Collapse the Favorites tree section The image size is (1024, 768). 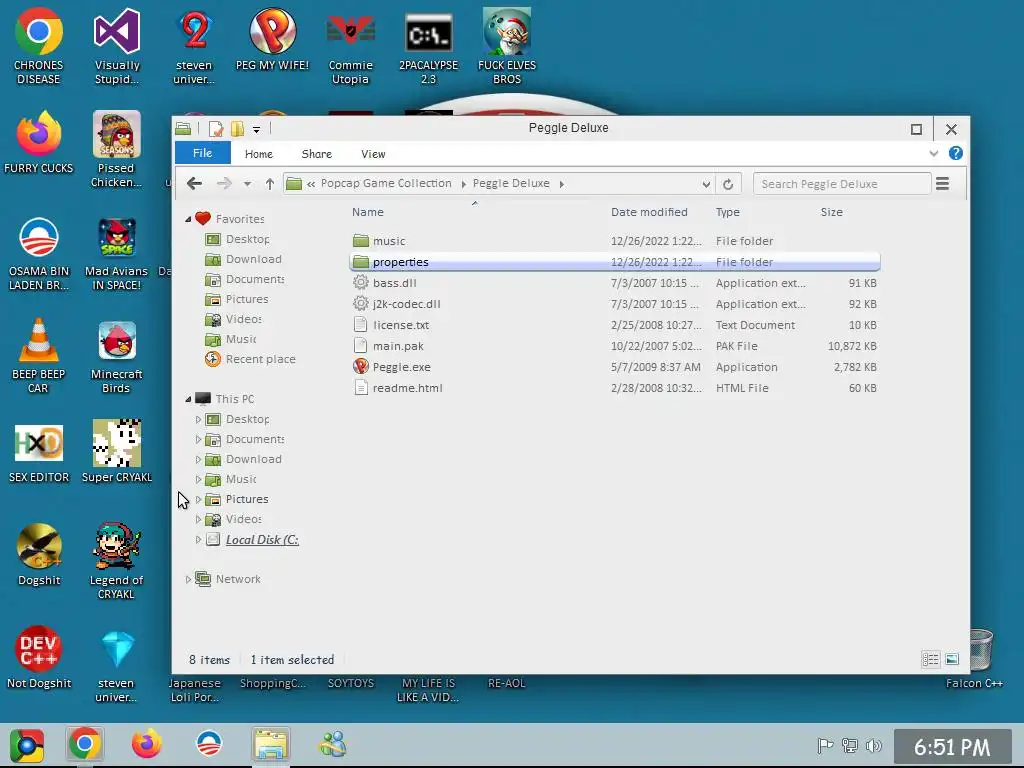188,219
